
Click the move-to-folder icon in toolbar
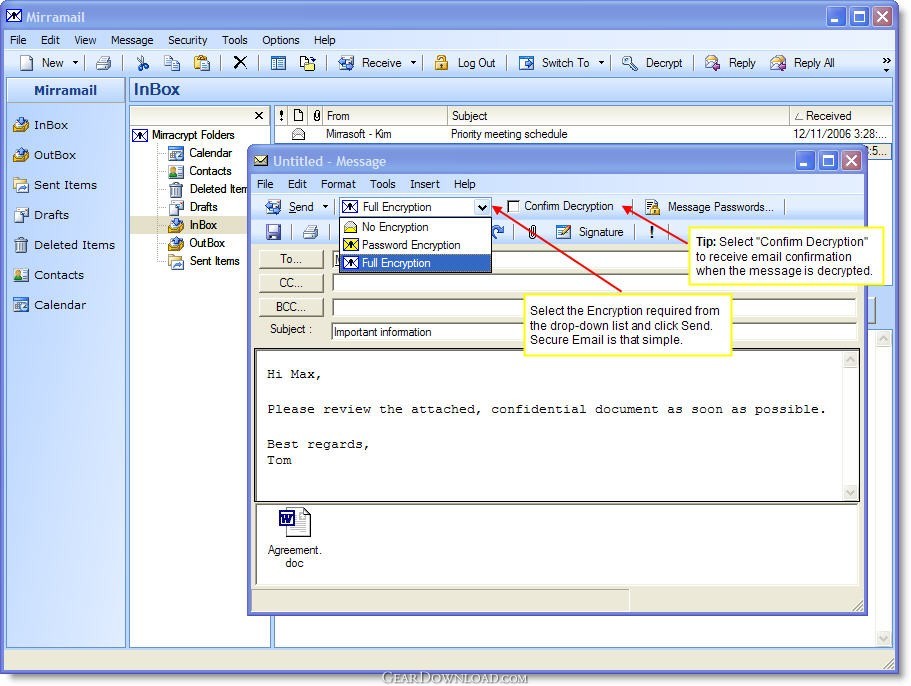[308, 63]
